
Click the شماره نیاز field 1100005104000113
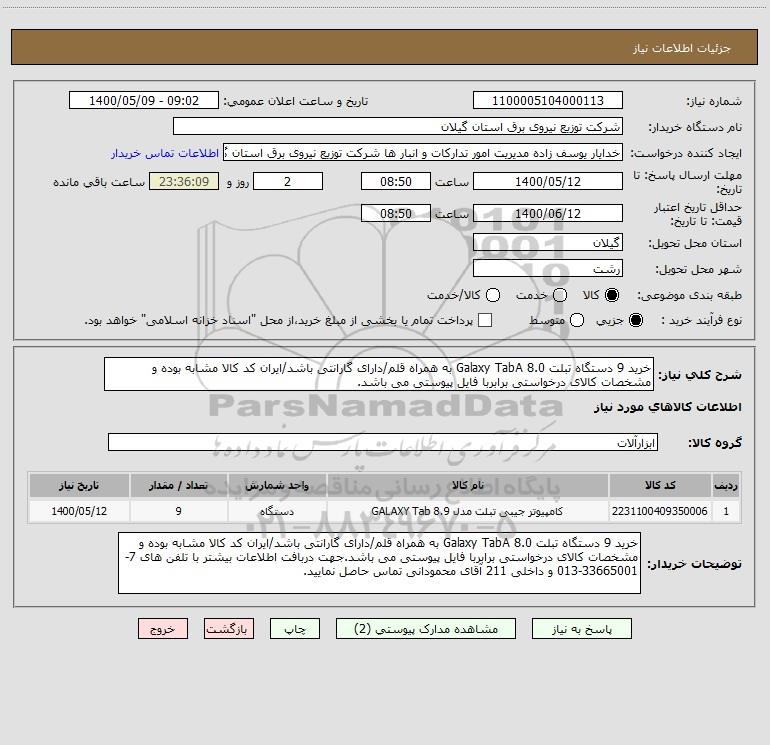pyautogui.click(x=548, y=100)
